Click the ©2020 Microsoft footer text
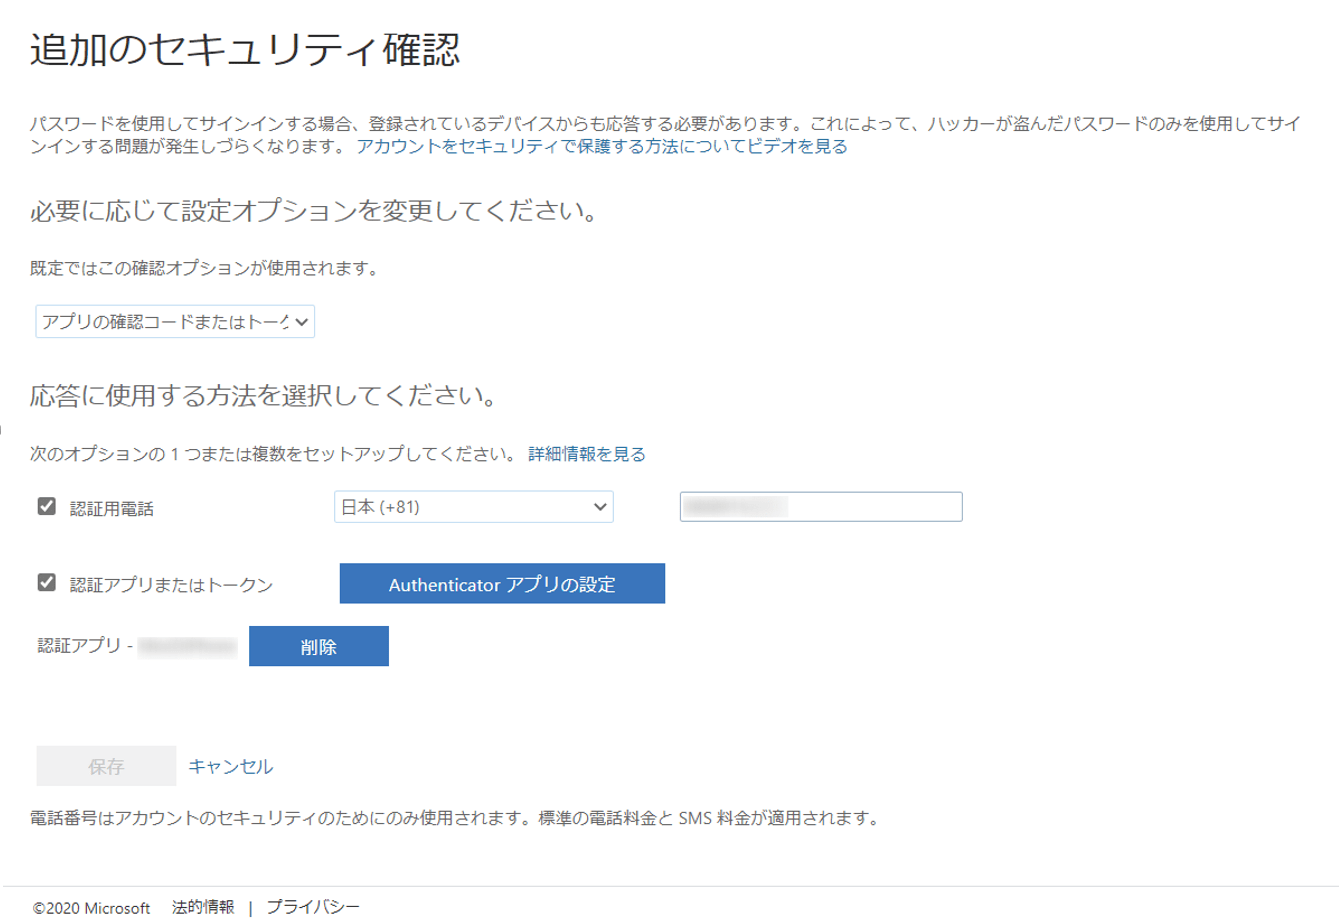Viewport: 1339px width, 923px height. pos(91,908)
